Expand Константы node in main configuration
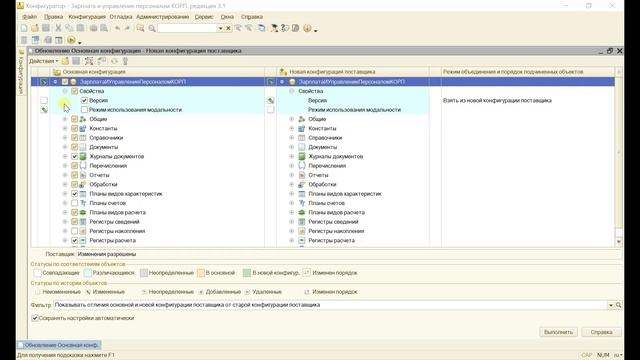640x360 pixels. tap(64, 128)
